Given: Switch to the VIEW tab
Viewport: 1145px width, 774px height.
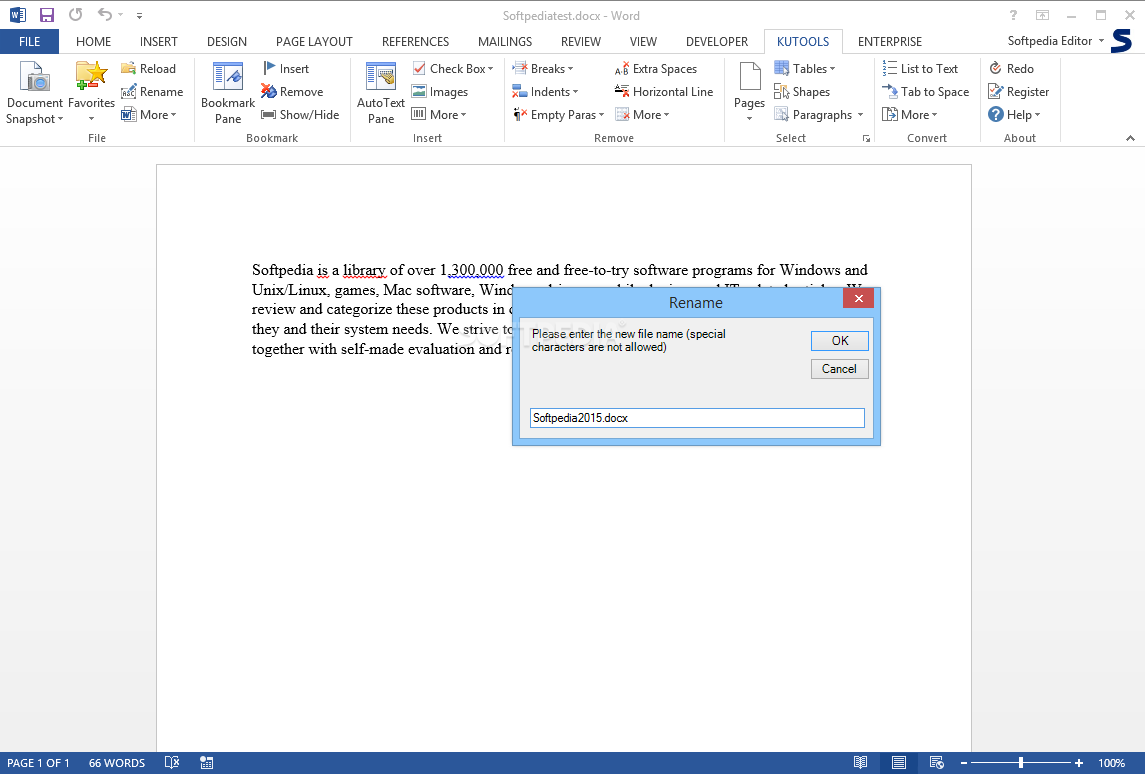Looking at the screenshot, I should (x=643, y=42).
